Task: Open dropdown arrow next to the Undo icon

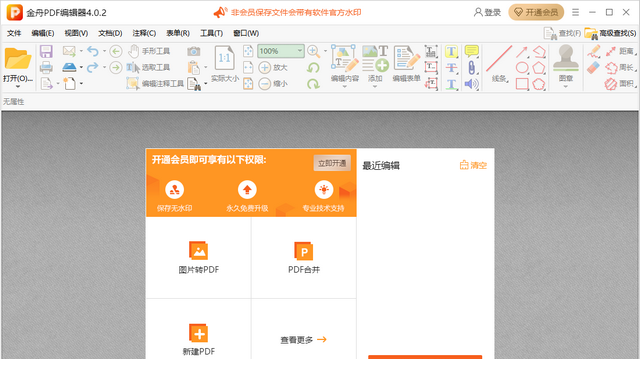Action: tap(104, 51)
